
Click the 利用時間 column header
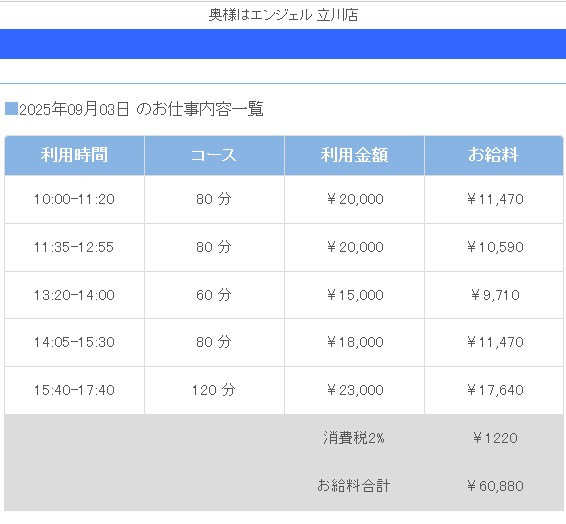pyautogui.click(x=74, y=156)
